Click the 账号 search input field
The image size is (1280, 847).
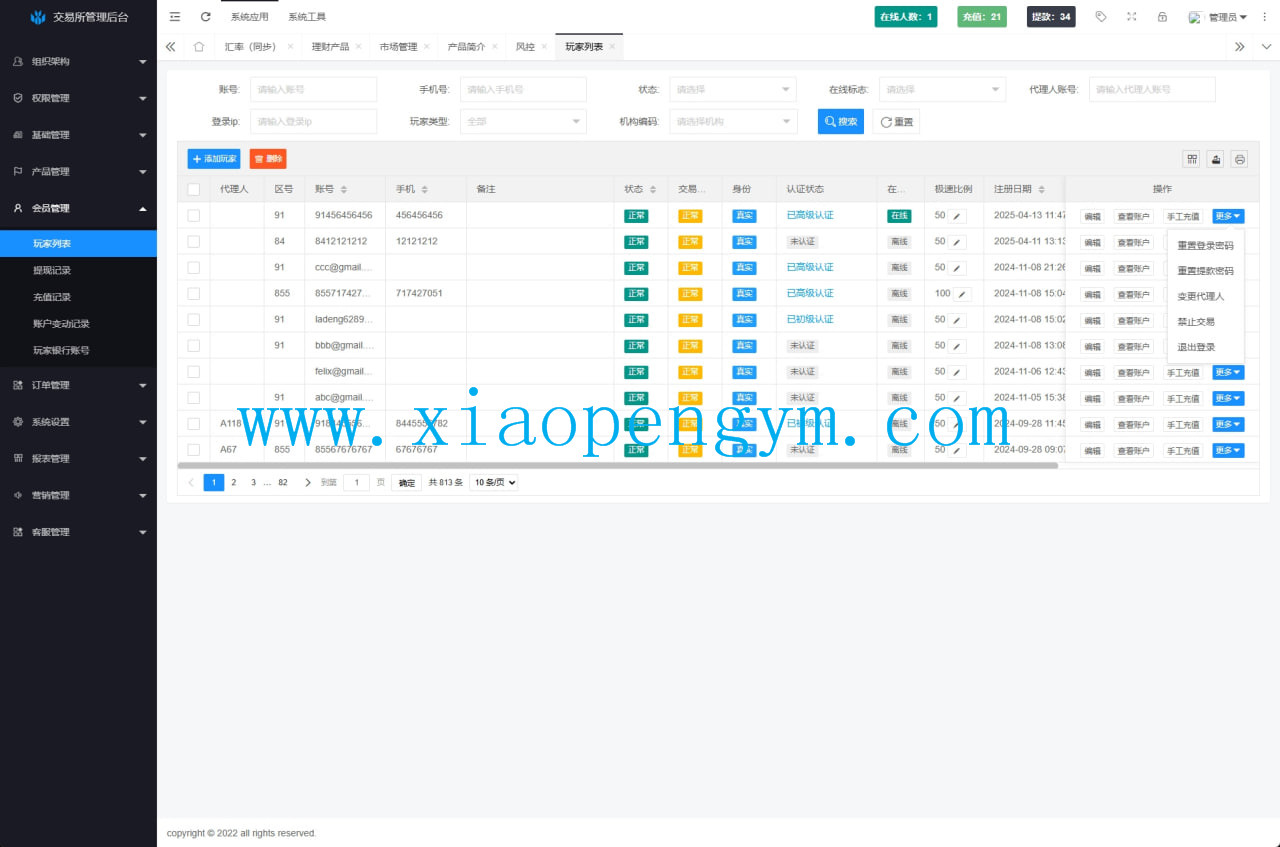coord(313,89)
